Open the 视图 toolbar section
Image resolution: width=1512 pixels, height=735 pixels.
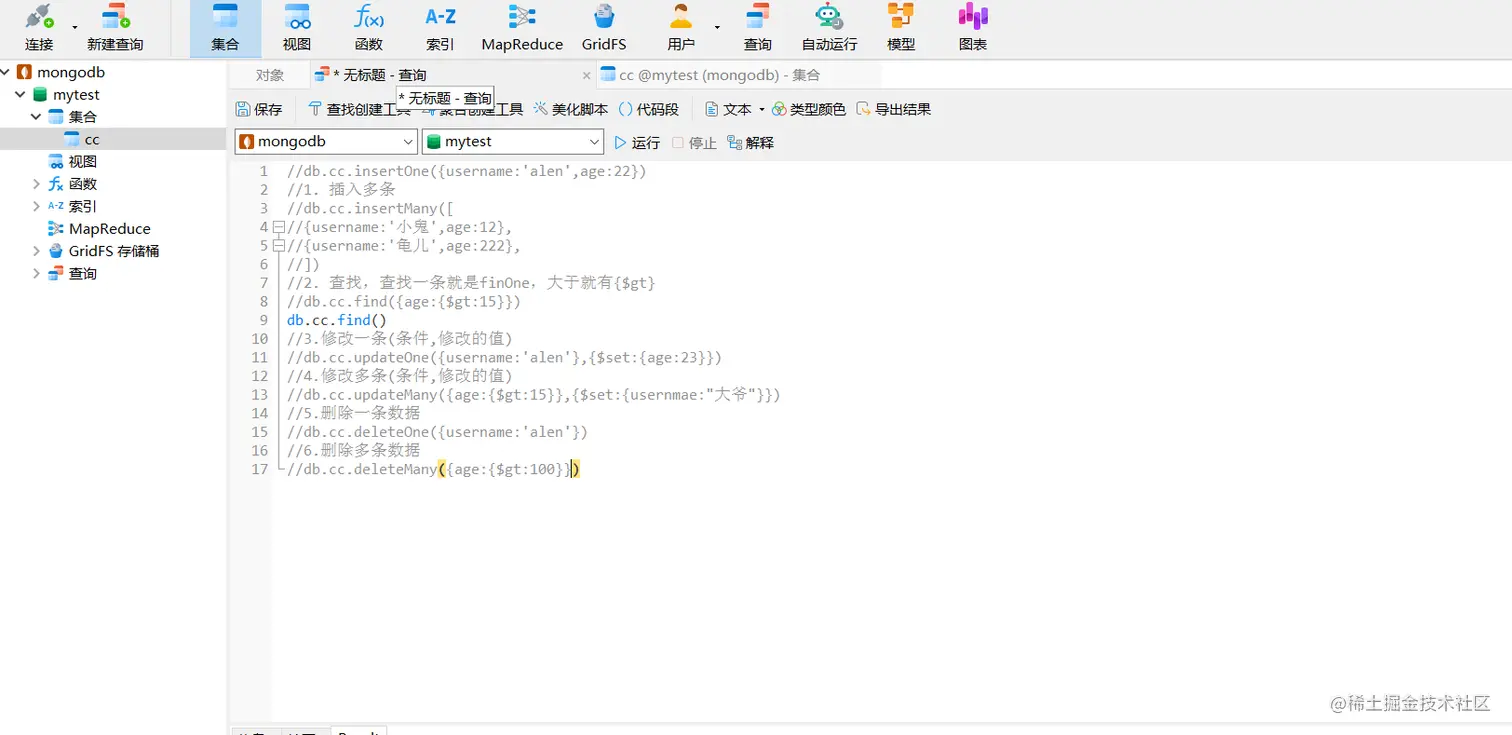click(x=297, y=27)
